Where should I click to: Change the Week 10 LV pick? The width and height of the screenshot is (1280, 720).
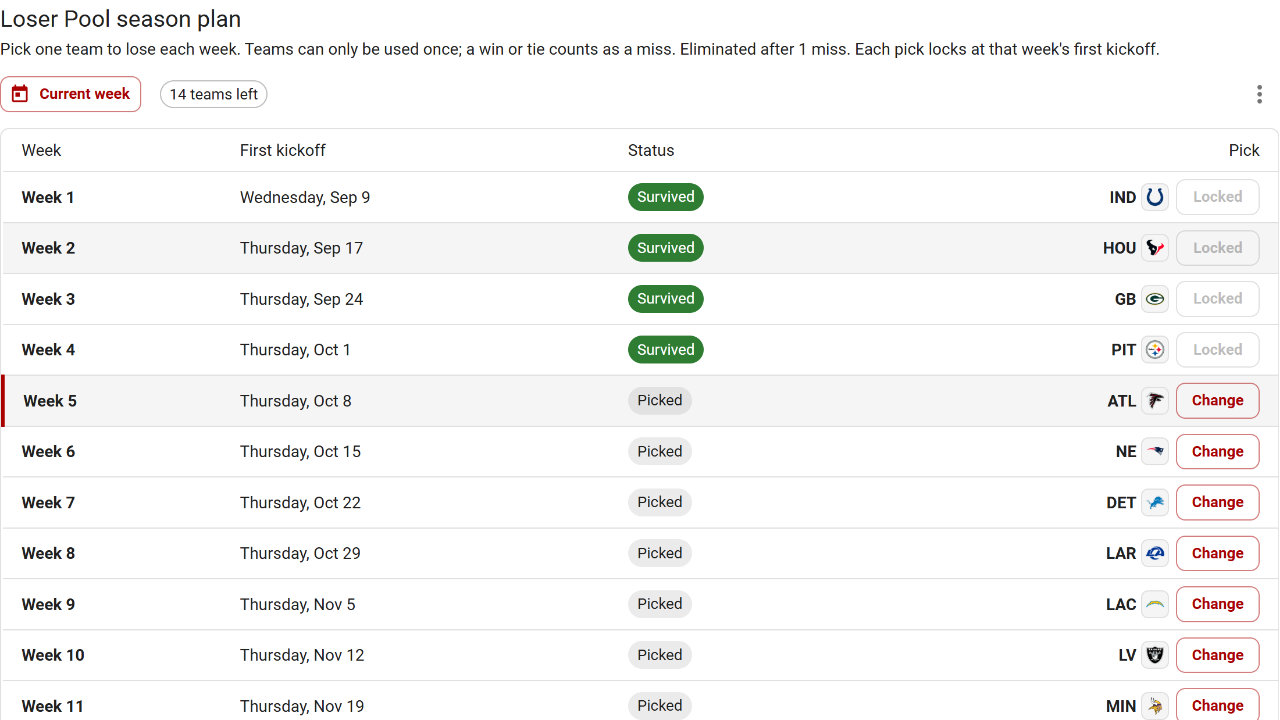point(1217,655)
